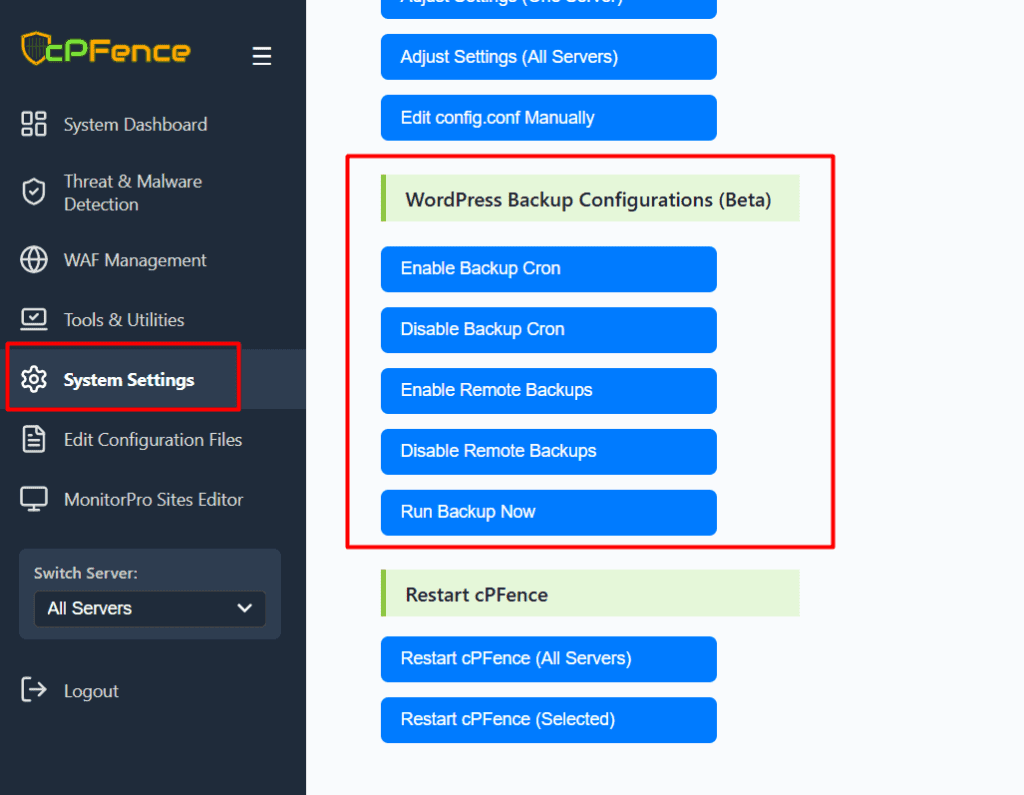This screenshot has height=795, width=1024.
Task: Click the WAF Management globe icon
Action: (x=34, y=260)
